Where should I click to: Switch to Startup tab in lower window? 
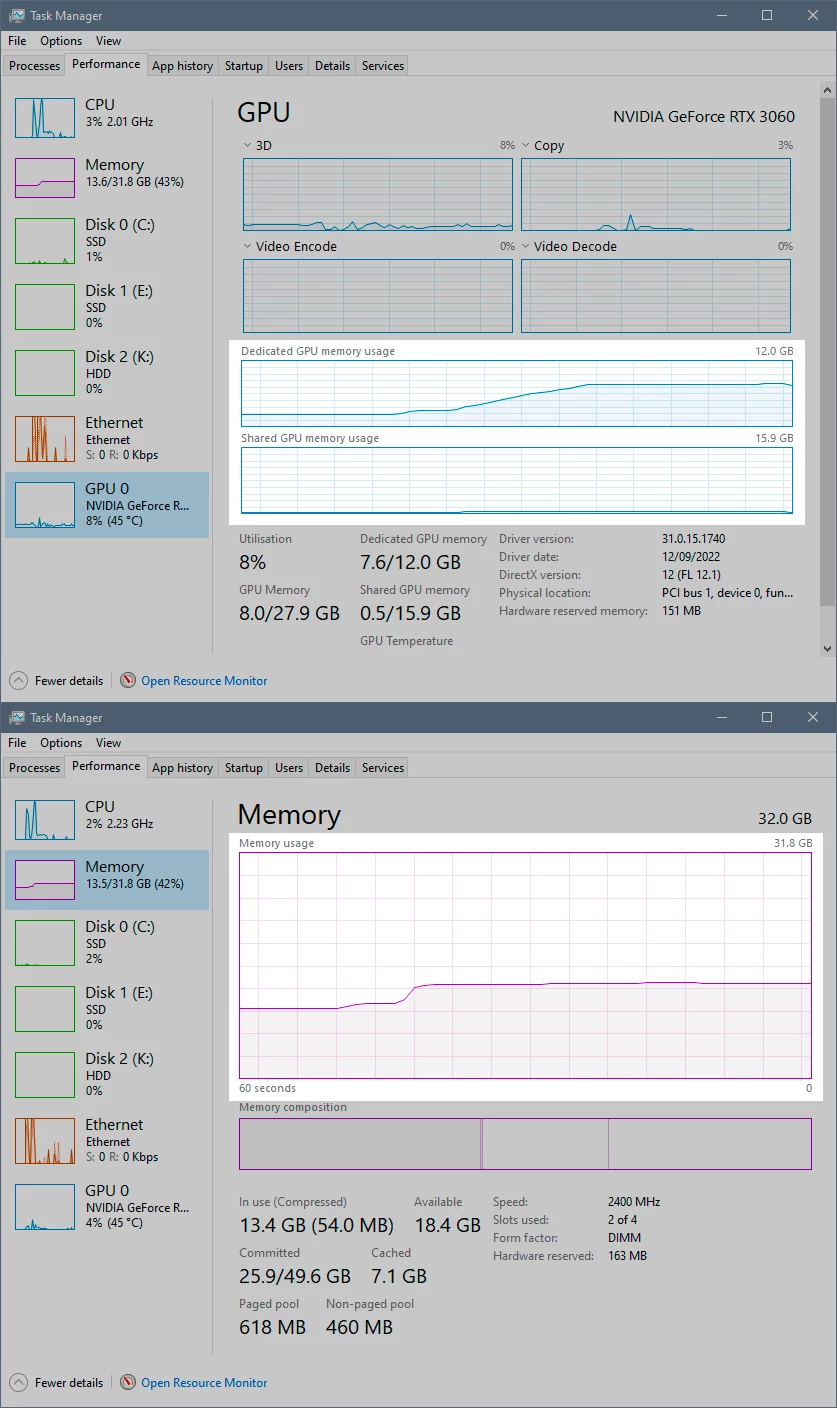coord(244,768)
